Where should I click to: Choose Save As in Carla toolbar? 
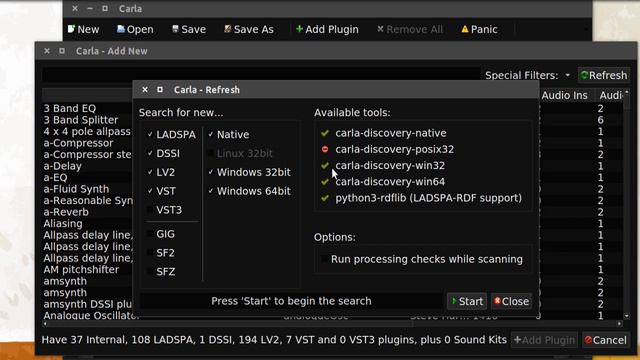coord(249,29)
